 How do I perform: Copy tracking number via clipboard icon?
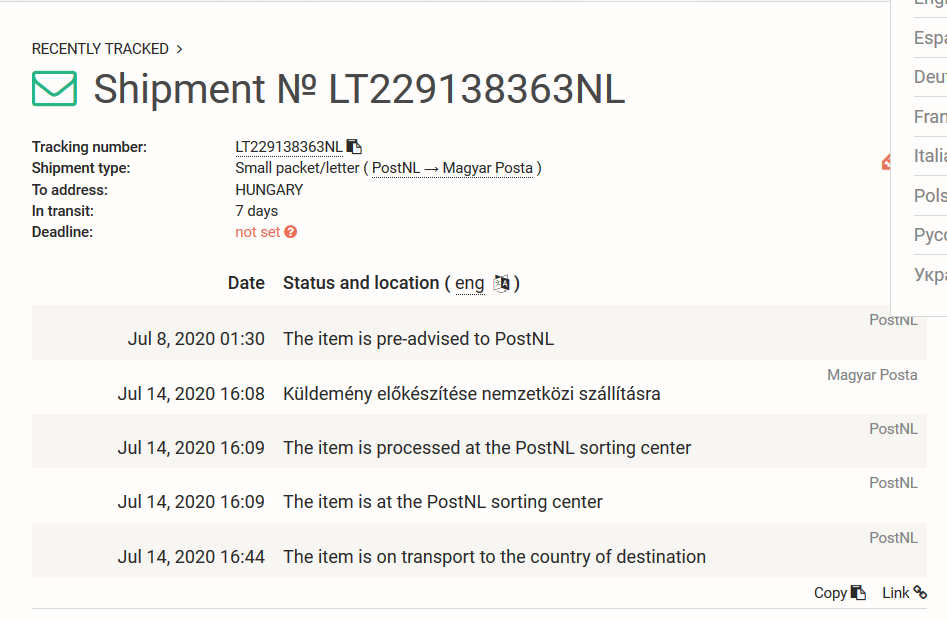click(354, 147)
